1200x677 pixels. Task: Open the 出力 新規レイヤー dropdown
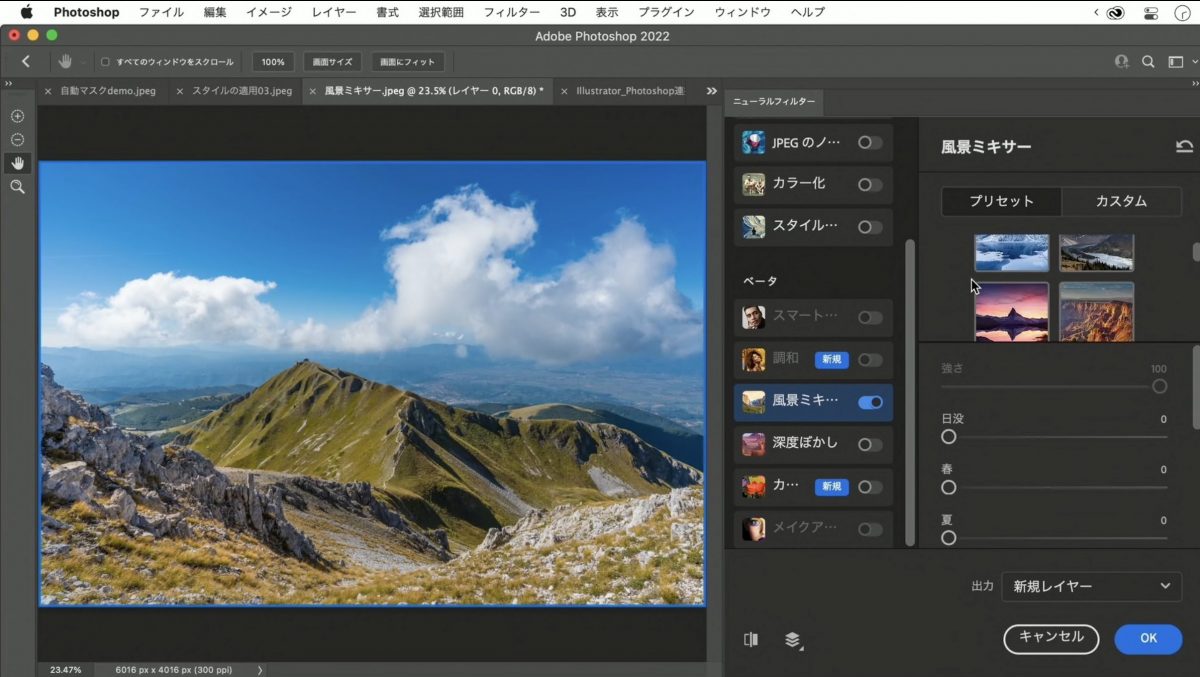[1090, 587]
